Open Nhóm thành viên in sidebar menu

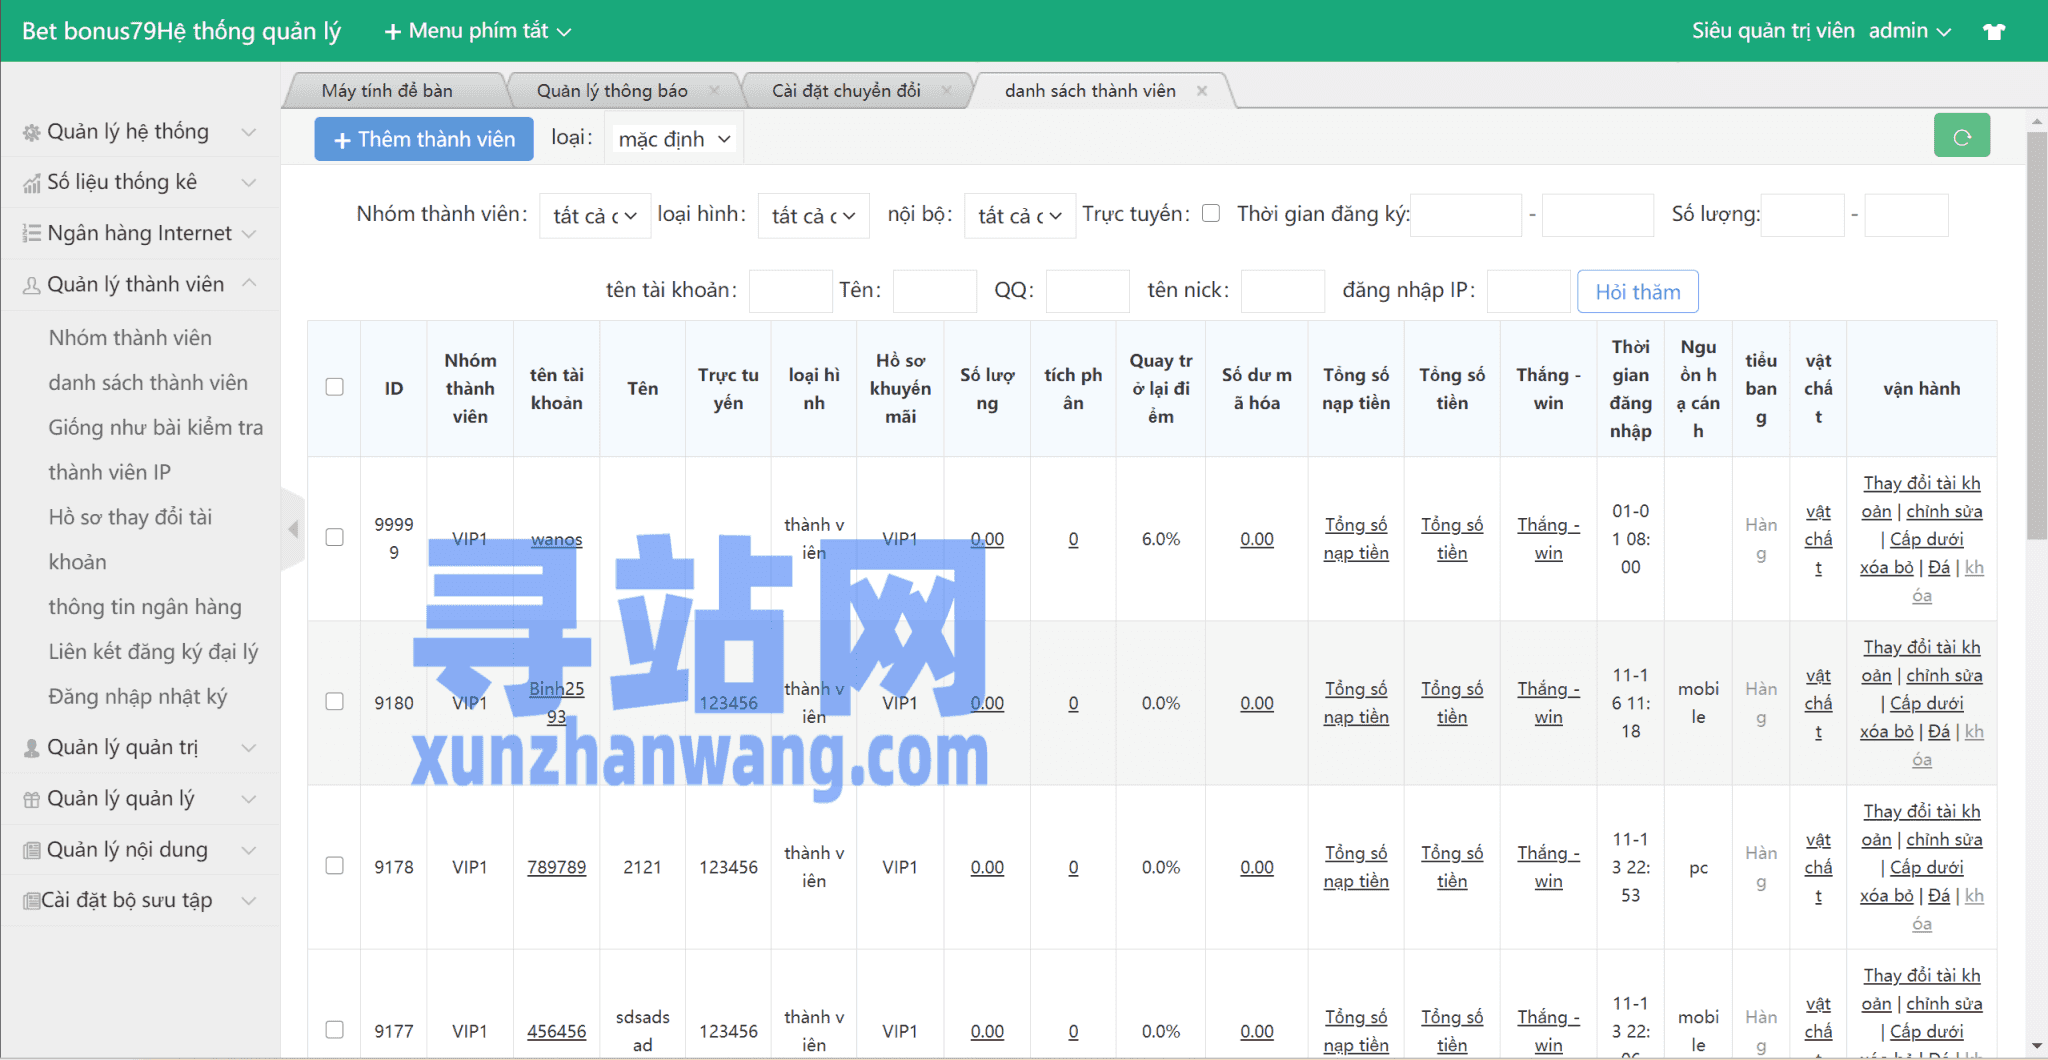click(130, 338)
